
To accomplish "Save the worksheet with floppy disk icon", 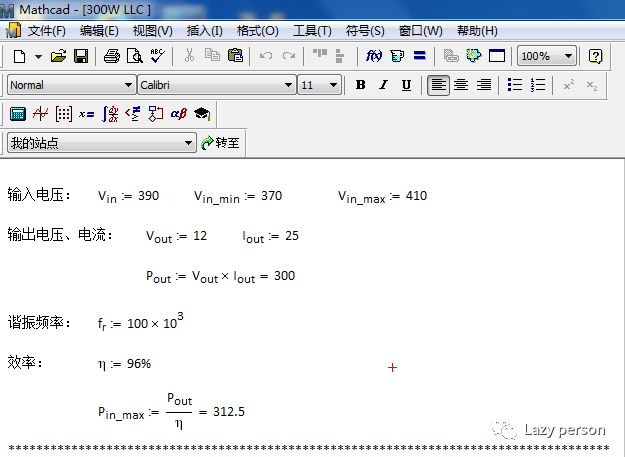I will pyautogui.click(x=81, y=56).
